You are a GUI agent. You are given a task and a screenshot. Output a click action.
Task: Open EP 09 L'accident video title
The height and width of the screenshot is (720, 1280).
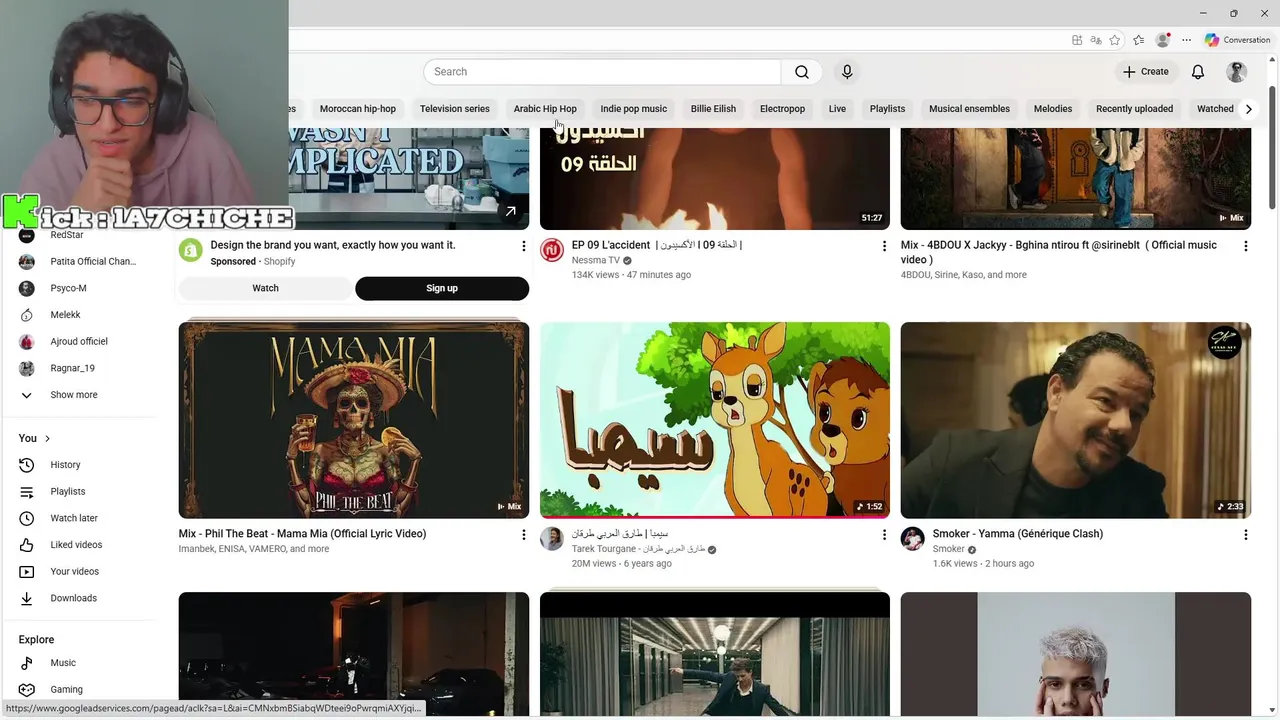[x=657, y=245]
